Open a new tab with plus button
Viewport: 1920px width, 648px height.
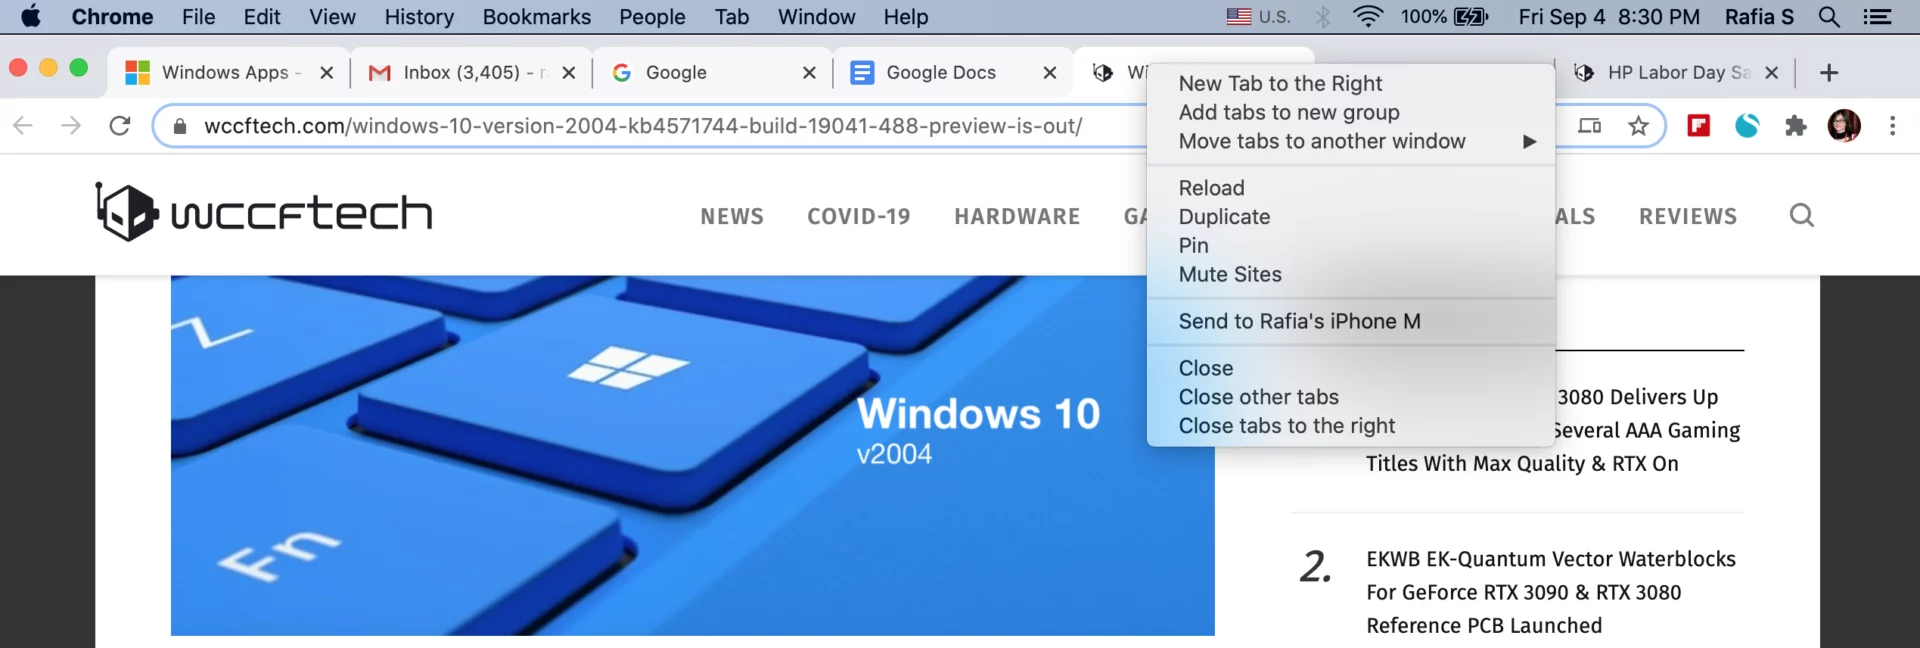pos(1829,73)
